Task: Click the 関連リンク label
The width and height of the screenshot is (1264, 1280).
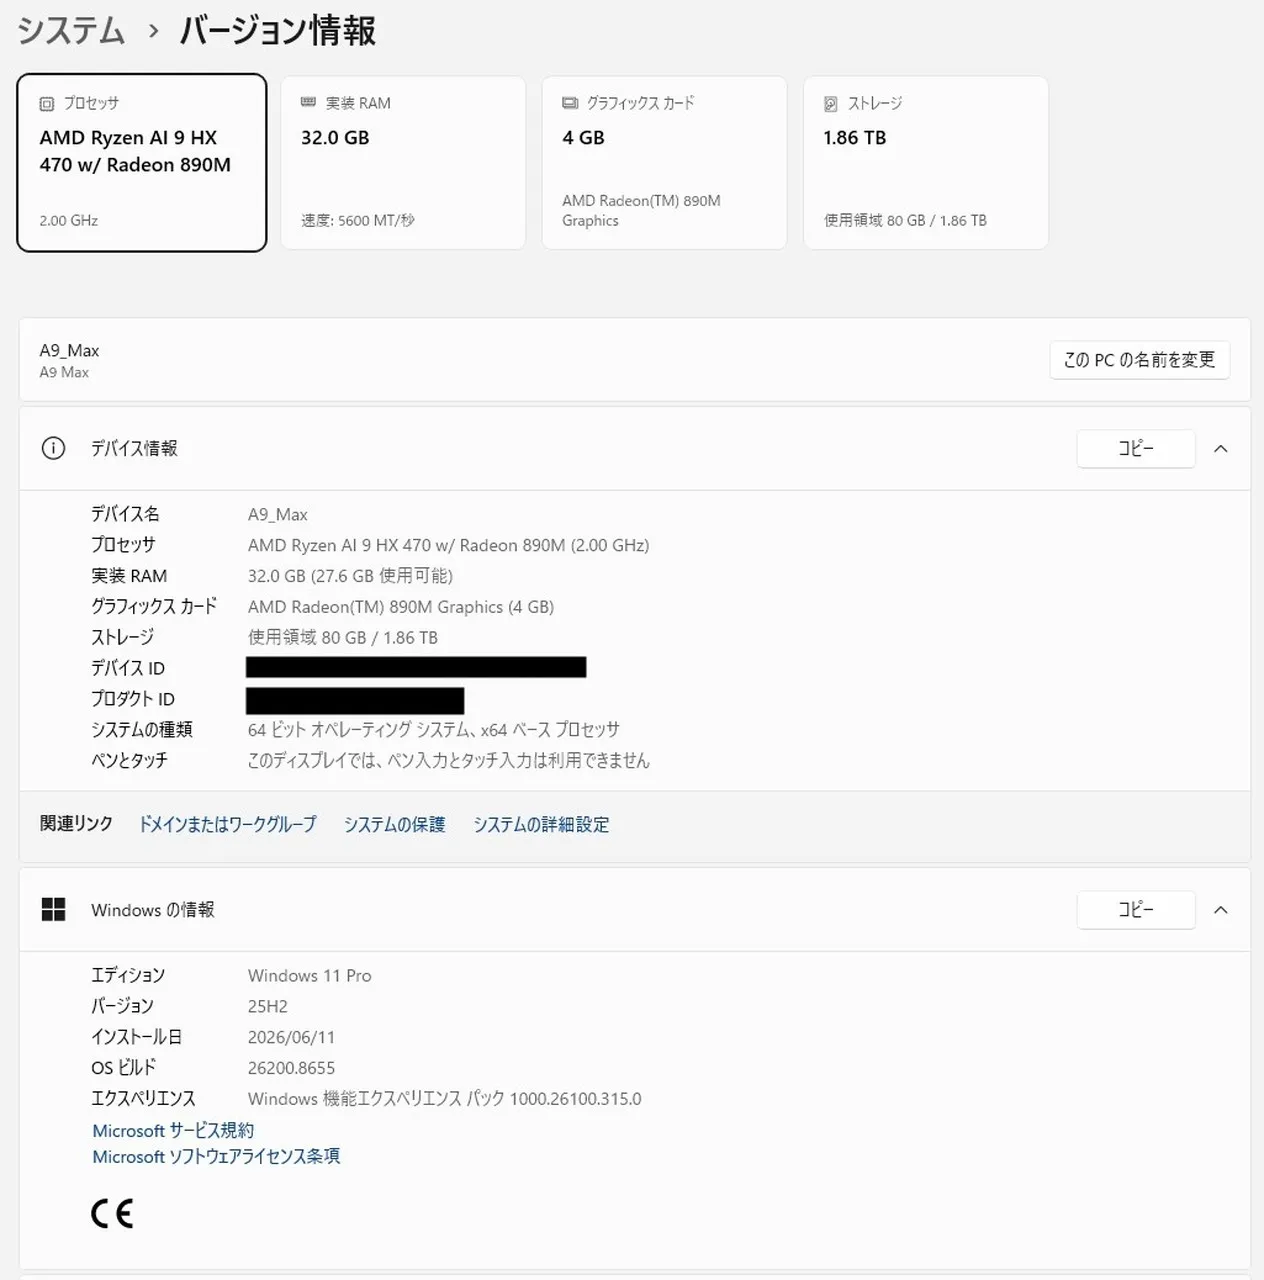Action: pos(76,823)
